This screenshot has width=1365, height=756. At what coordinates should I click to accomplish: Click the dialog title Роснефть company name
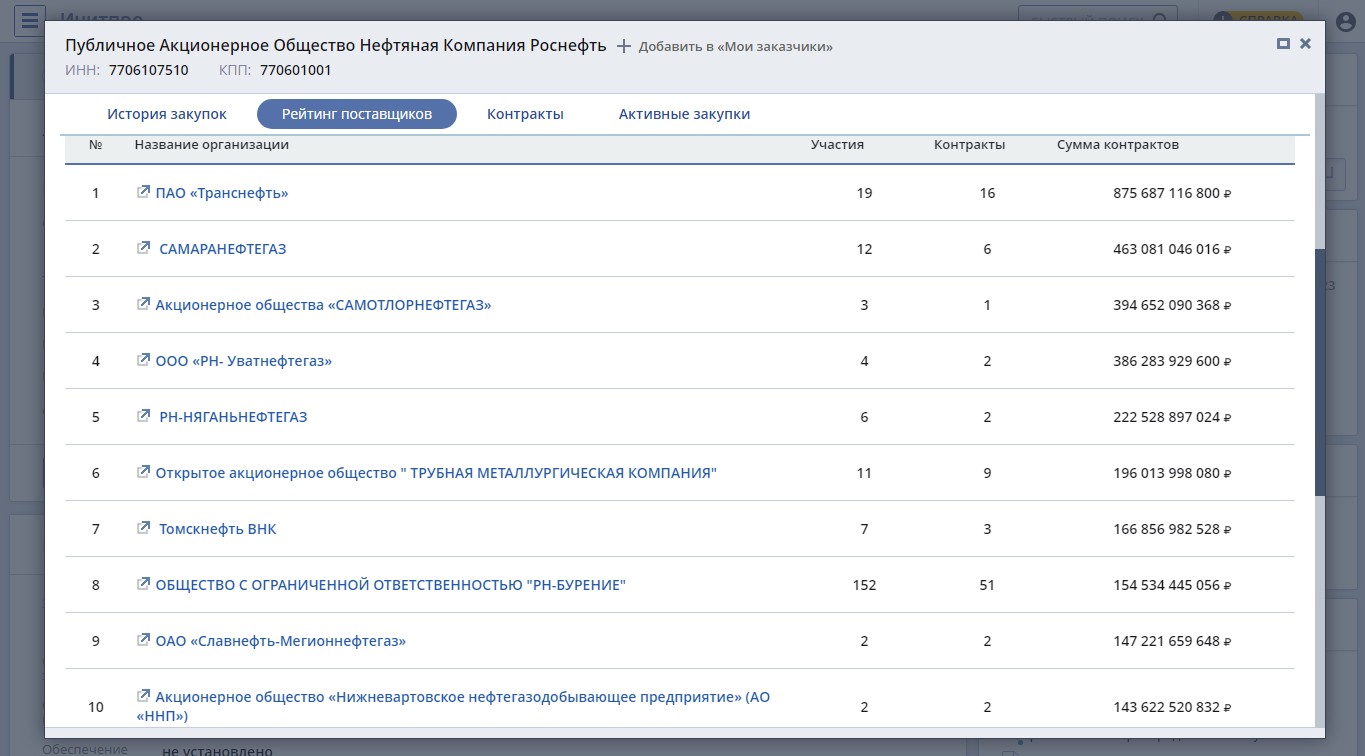coord(336,46)
